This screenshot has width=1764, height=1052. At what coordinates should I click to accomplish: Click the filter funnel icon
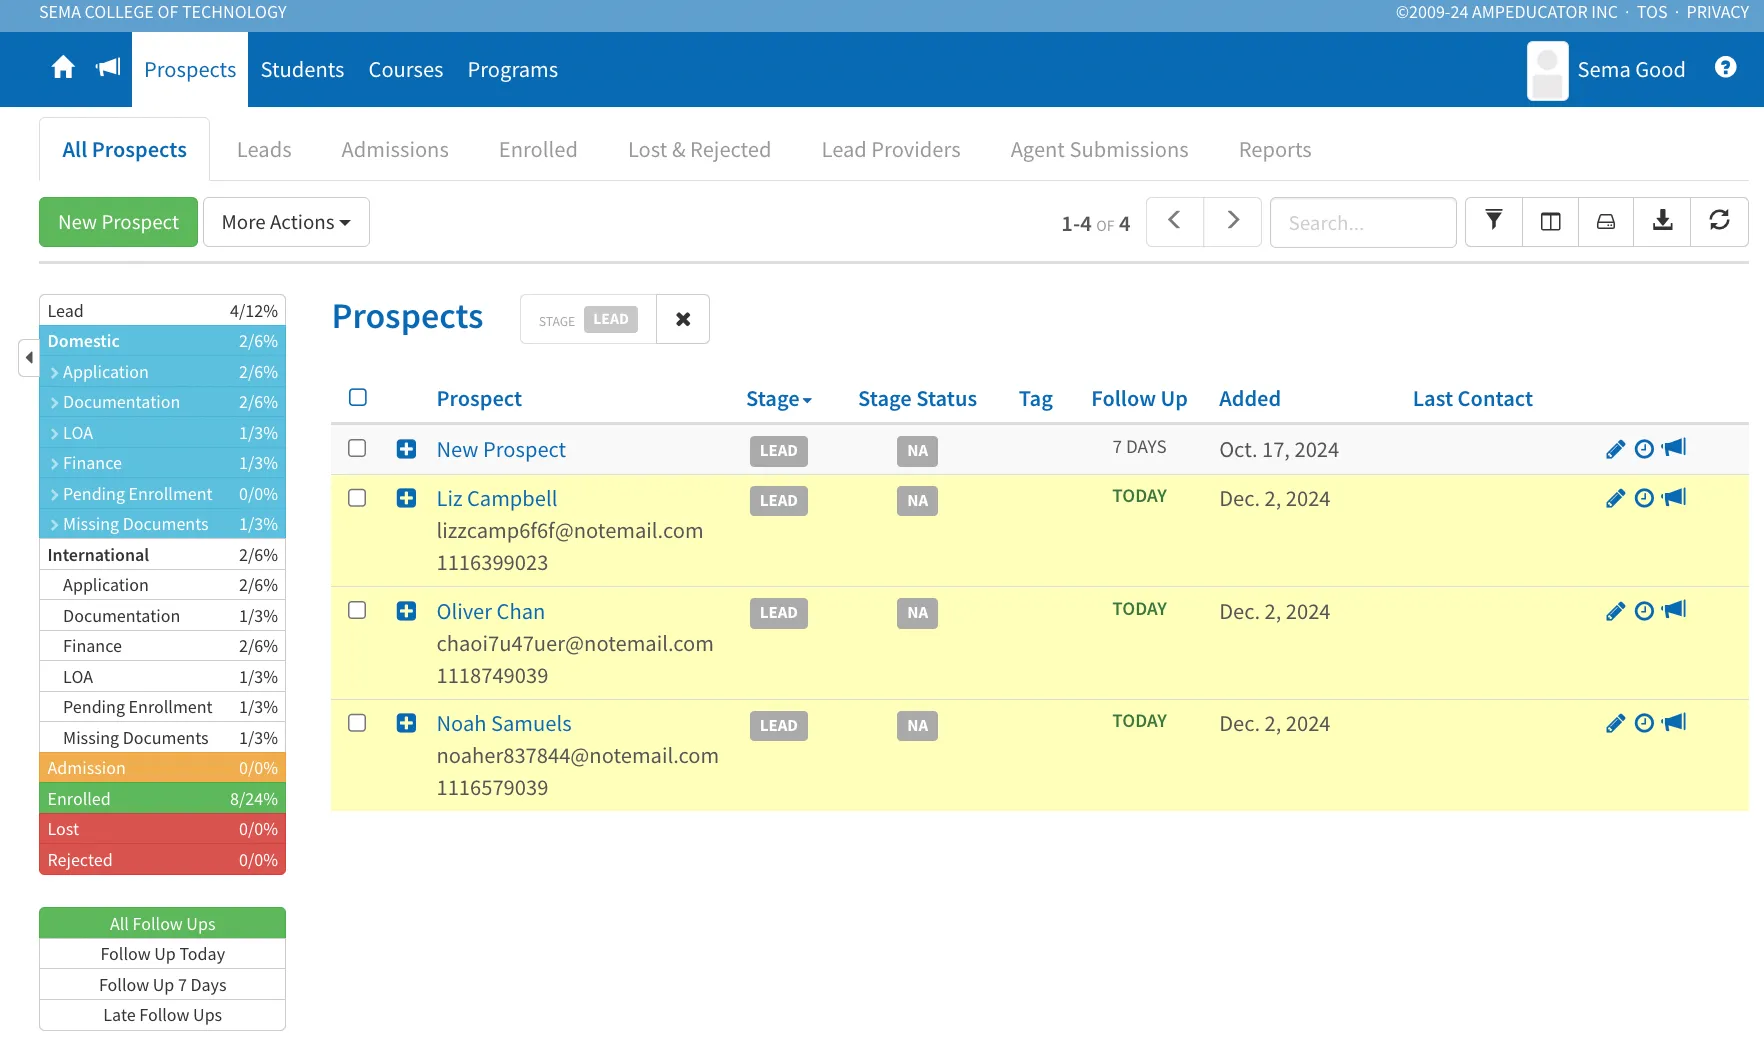(x=1493, y=221)
